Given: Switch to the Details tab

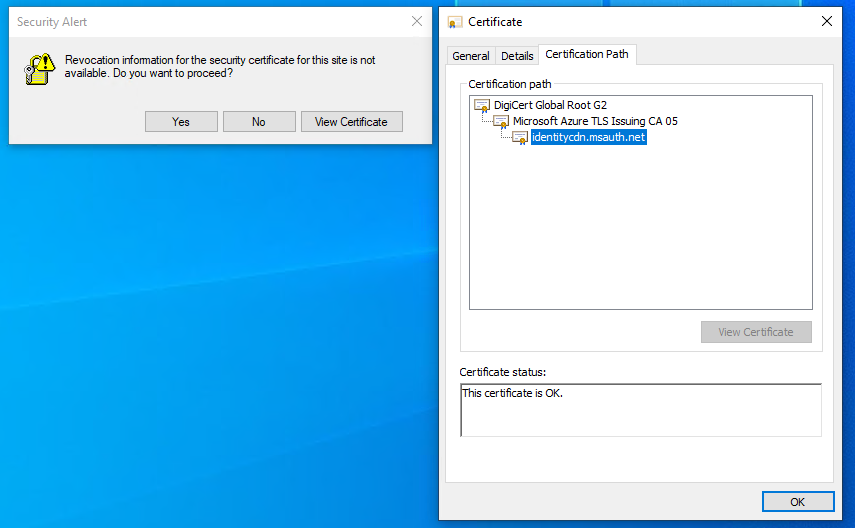Looking at the screenshot, I should point(517,56).
